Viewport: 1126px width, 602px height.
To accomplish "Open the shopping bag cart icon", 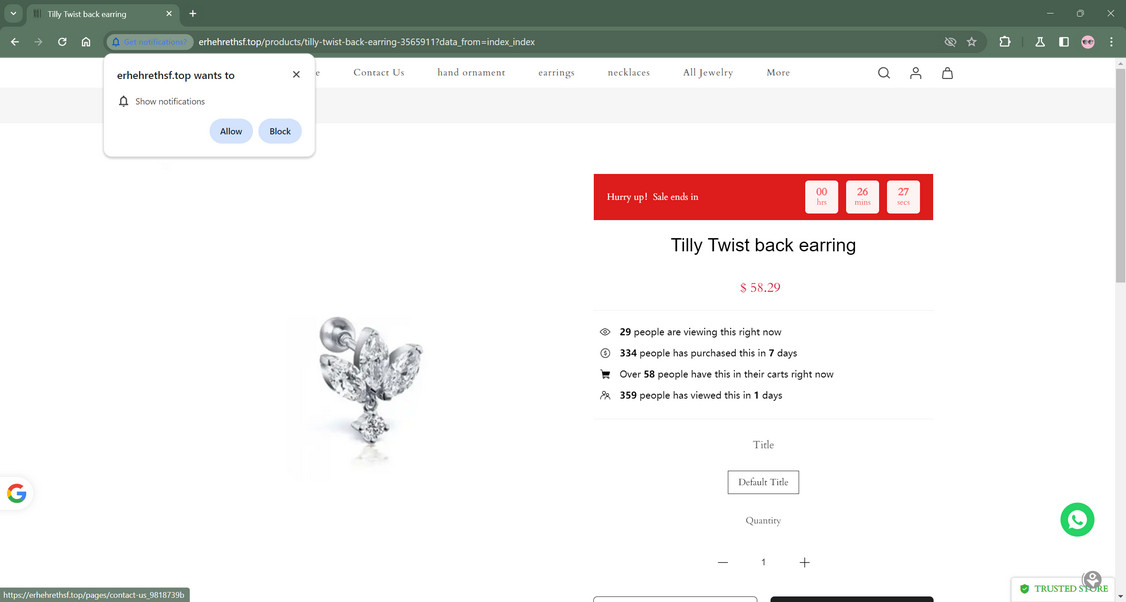I will coord(947,73).
